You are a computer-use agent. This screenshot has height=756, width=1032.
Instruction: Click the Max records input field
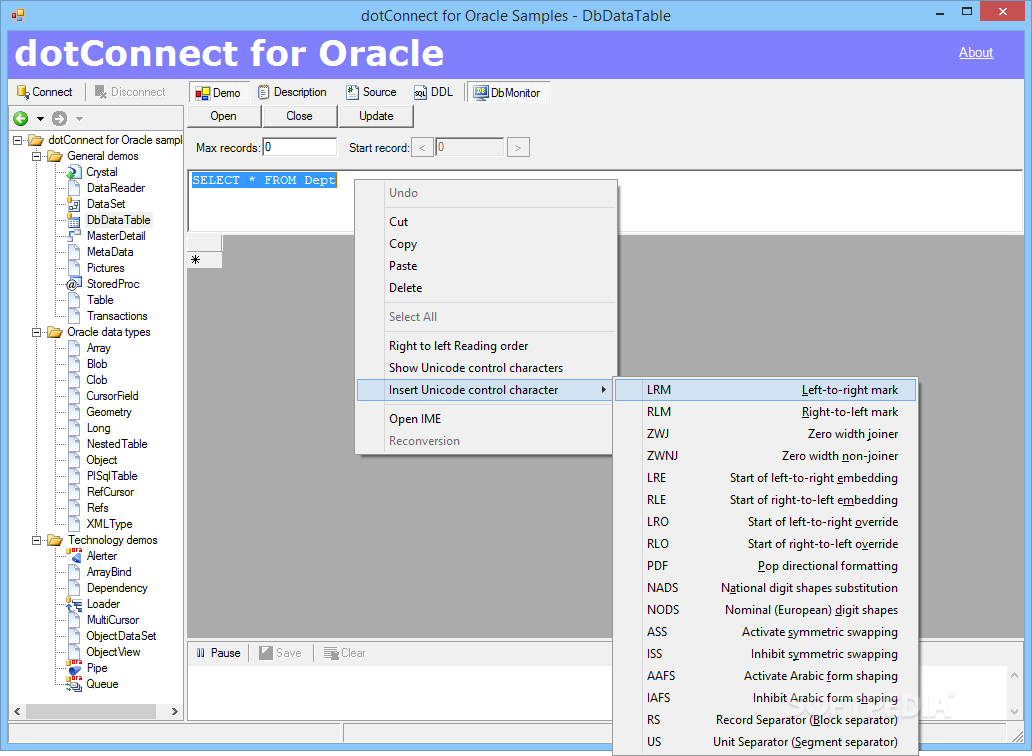299,147
